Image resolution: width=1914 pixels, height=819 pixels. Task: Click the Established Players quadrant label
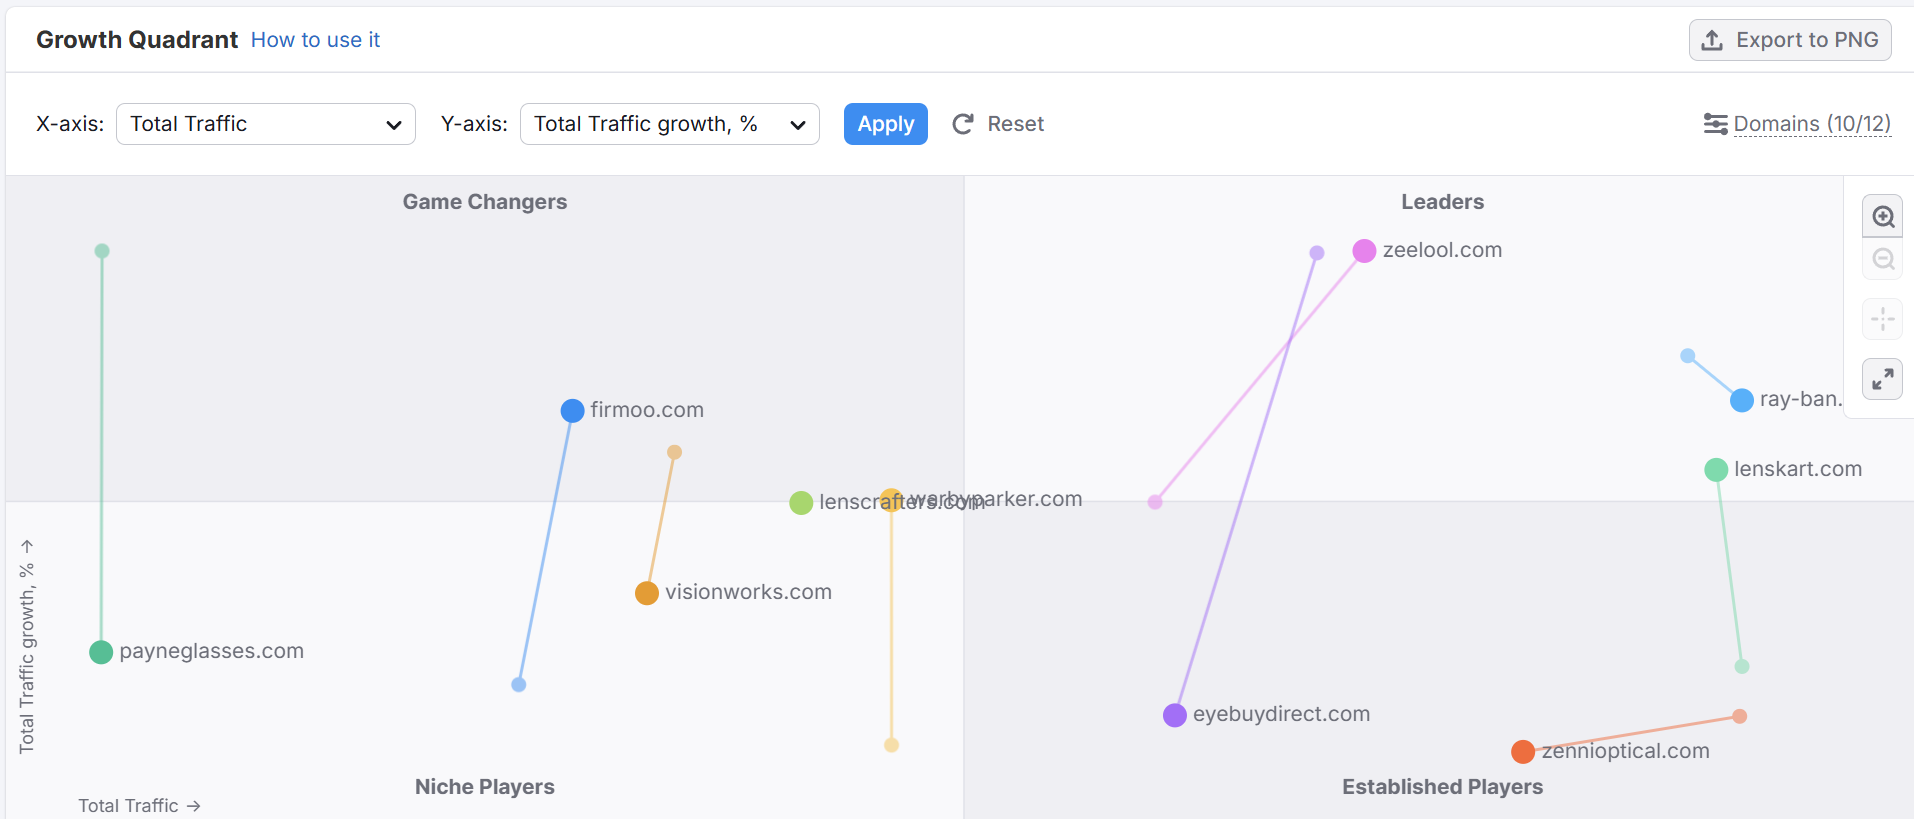tap(1442, 787)
